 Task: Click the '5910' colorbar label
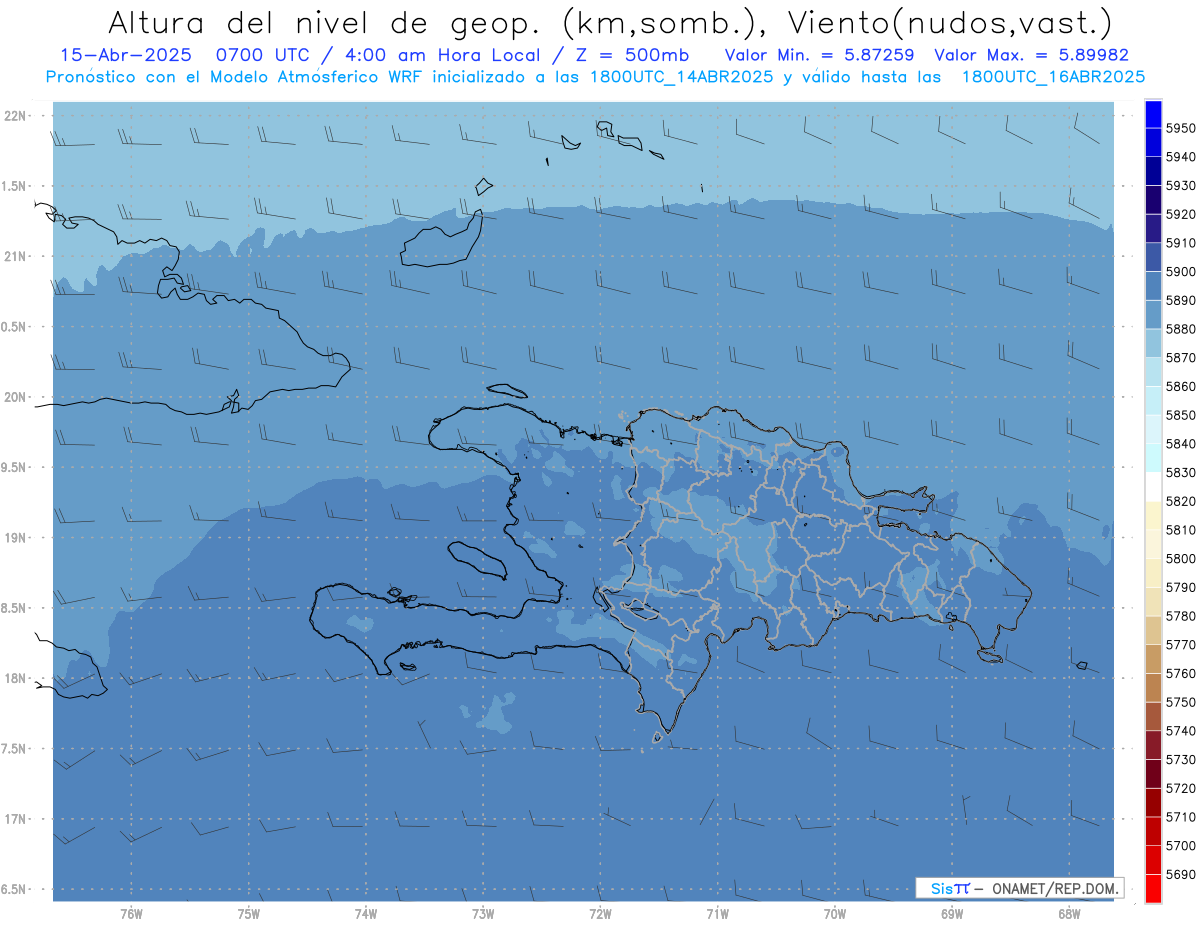[1180, 243]
